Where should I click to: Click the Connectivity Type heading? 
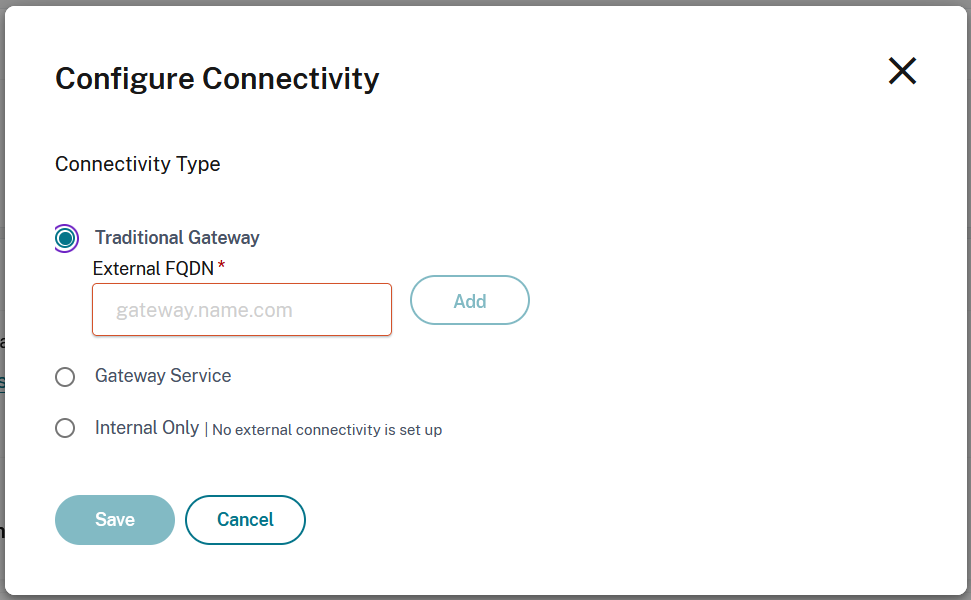click(x=137, y=164)
